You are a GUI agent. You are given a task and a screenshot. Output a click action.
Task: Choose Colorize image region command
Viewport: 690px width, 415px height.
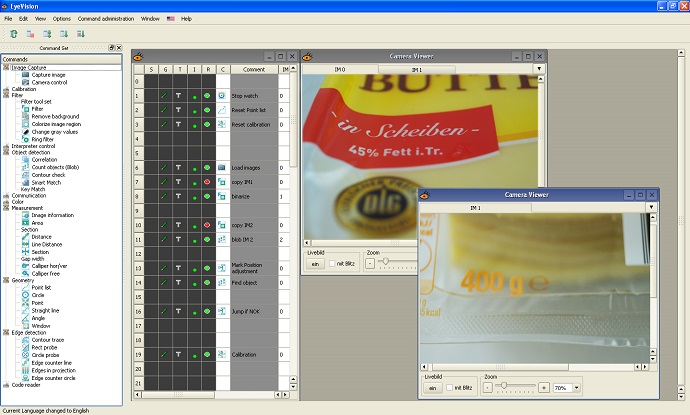click(x=56, y=124)
